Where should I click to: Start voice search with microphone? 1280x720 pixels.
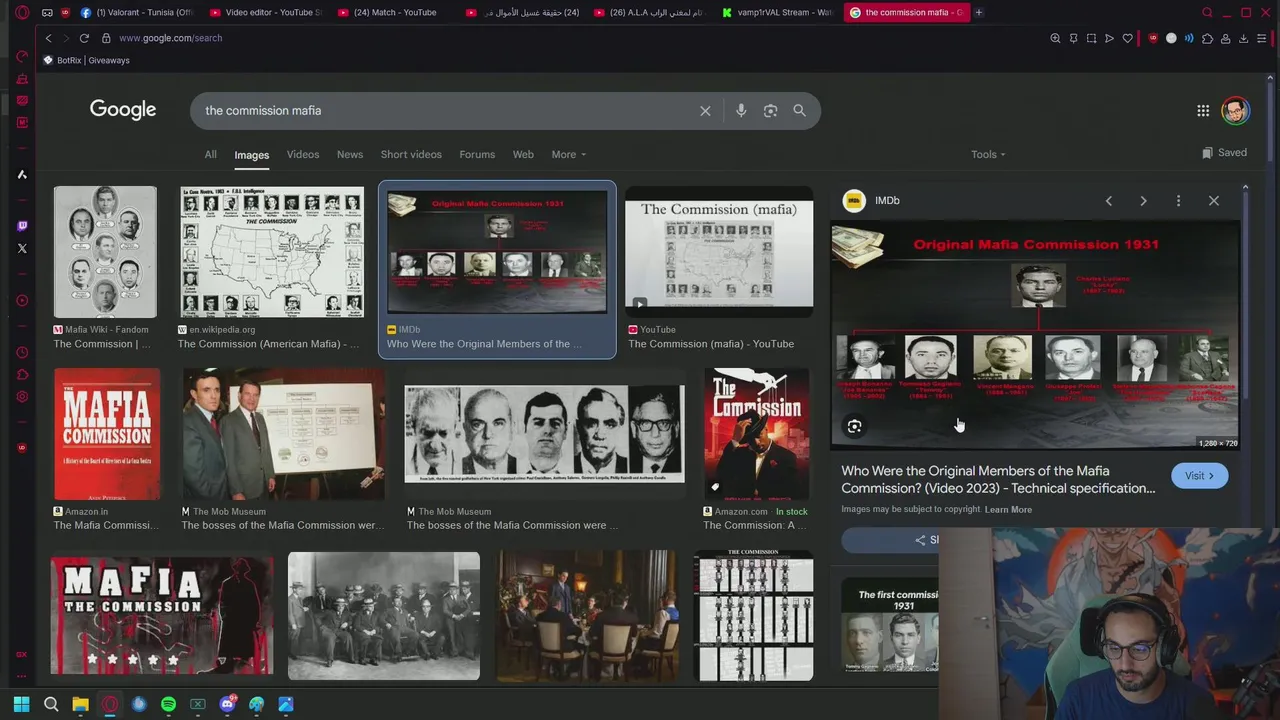point(741,111)
